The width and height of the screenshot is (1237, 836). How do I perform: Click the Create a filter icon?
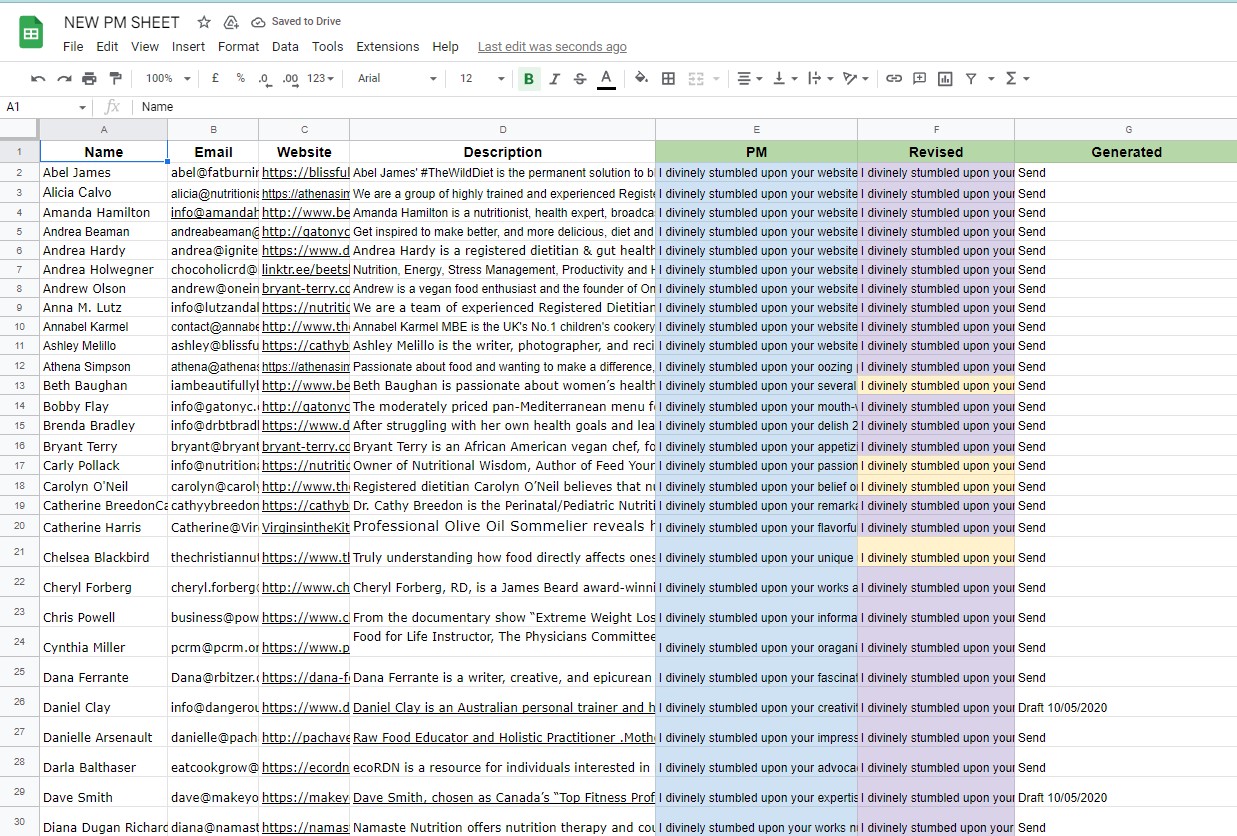[971, 78]
